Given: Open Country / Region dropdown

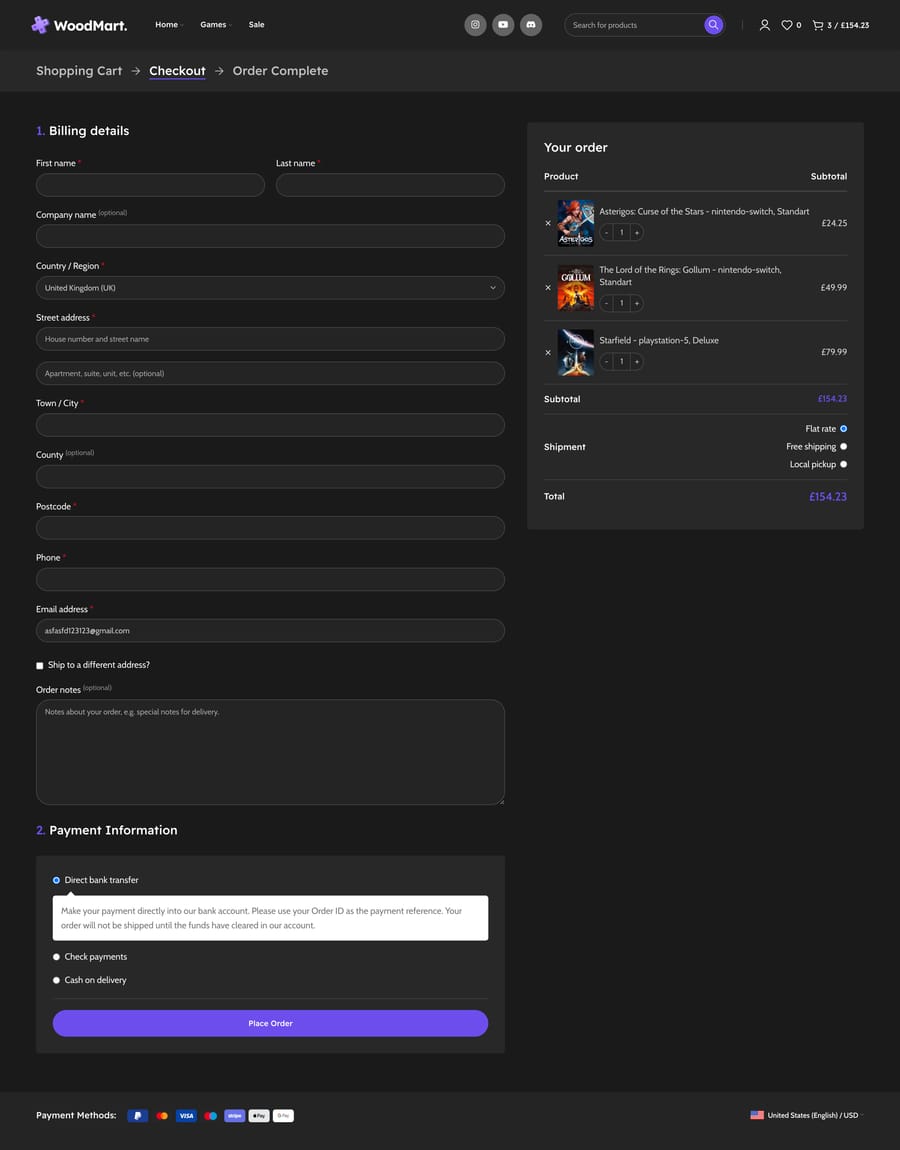Looking at the screenshot, I should [270, 288].
